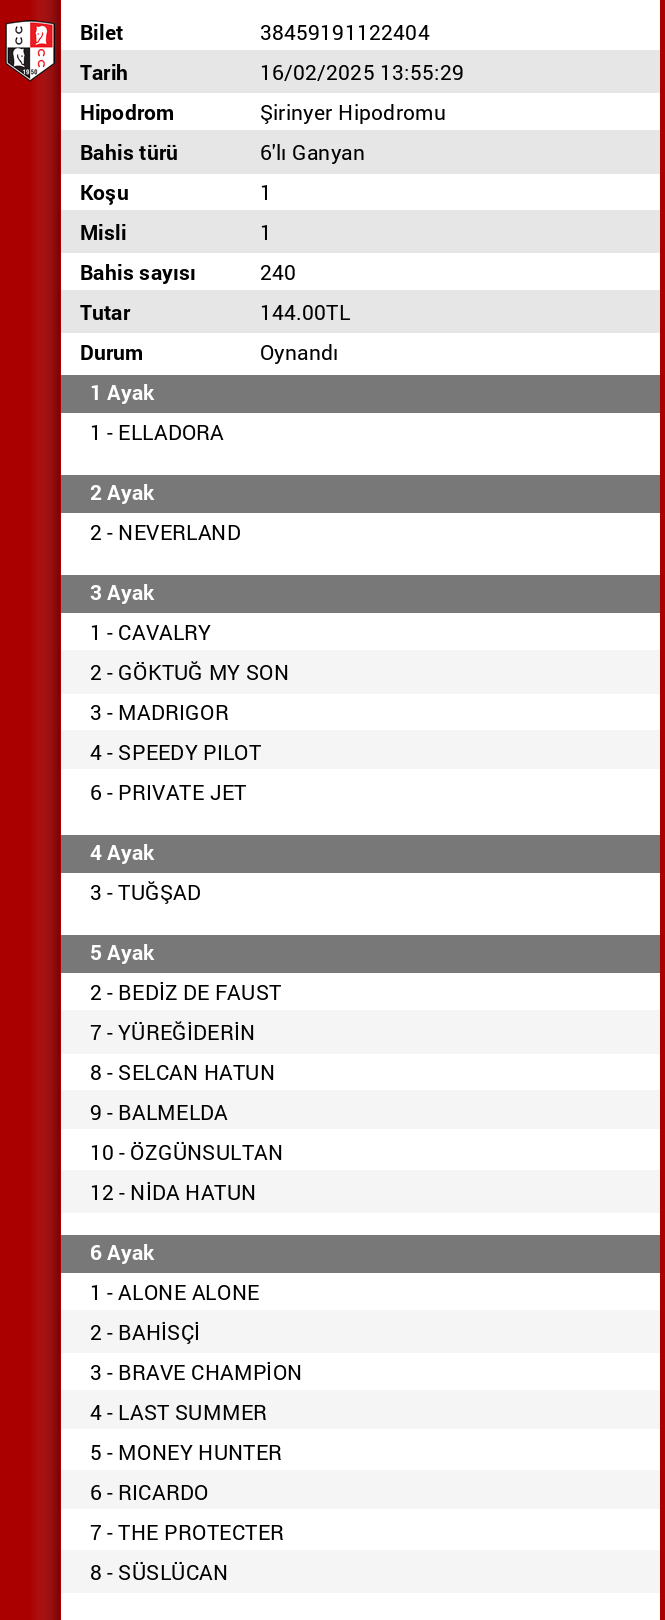This screenshot has height=1620, width=665.
Task: Open the 6 Ayak header
Action: coord(360,1253)
